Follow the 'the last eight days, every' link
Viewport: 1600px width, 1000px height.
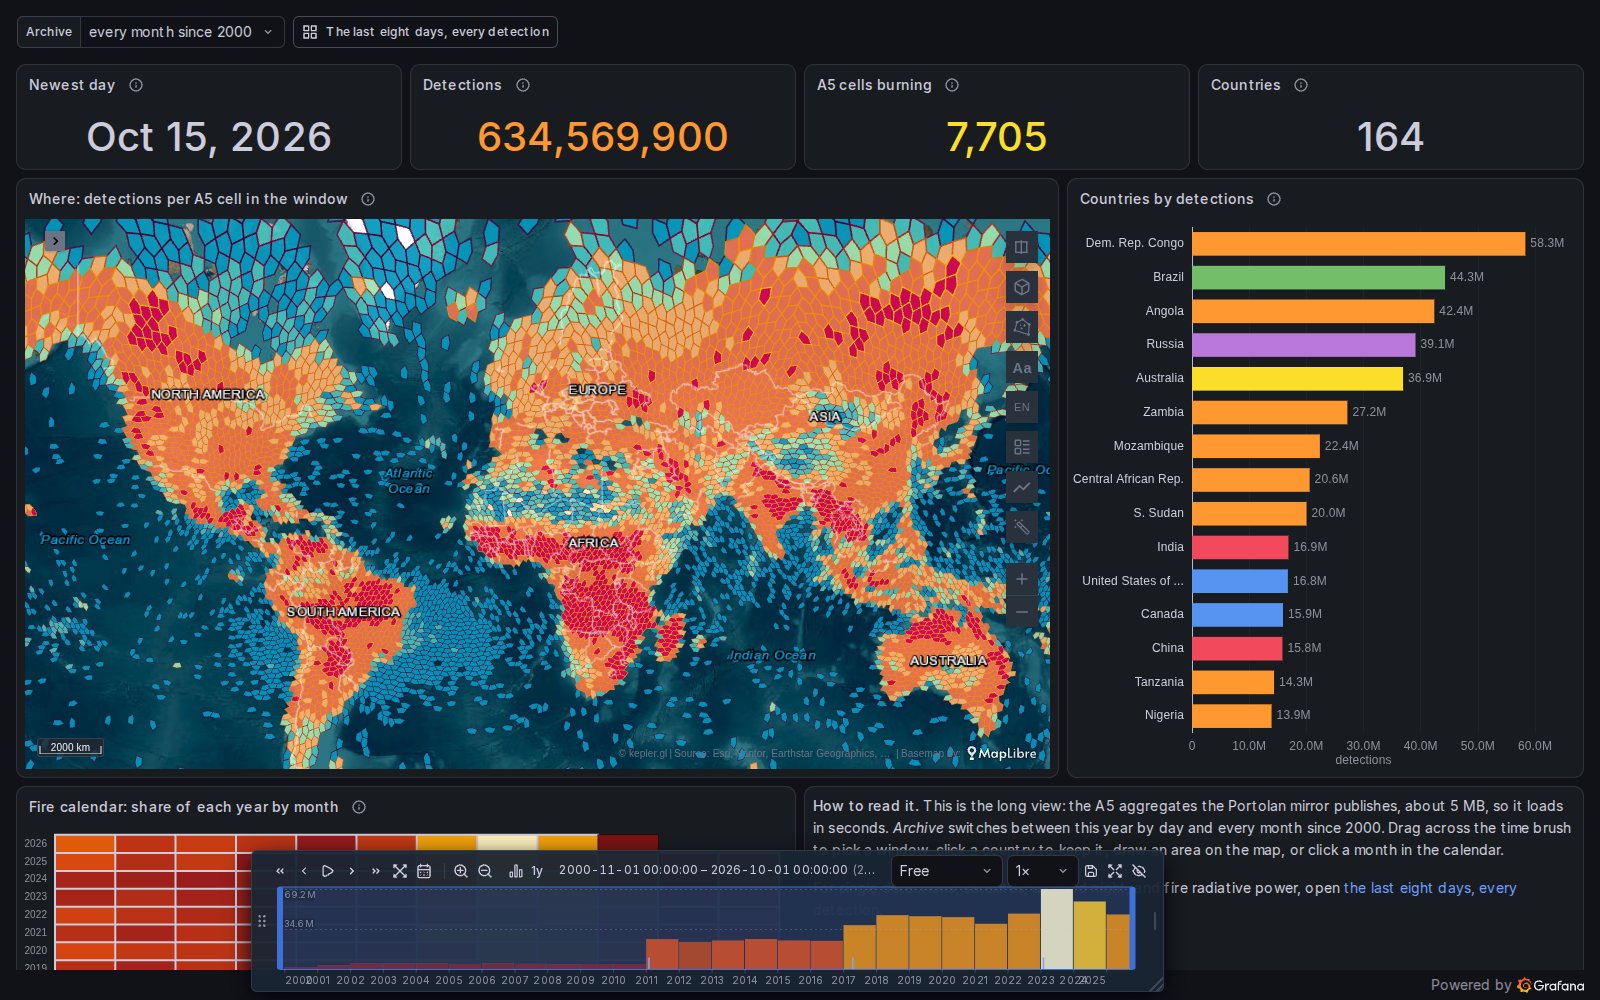click(1430, 888)
